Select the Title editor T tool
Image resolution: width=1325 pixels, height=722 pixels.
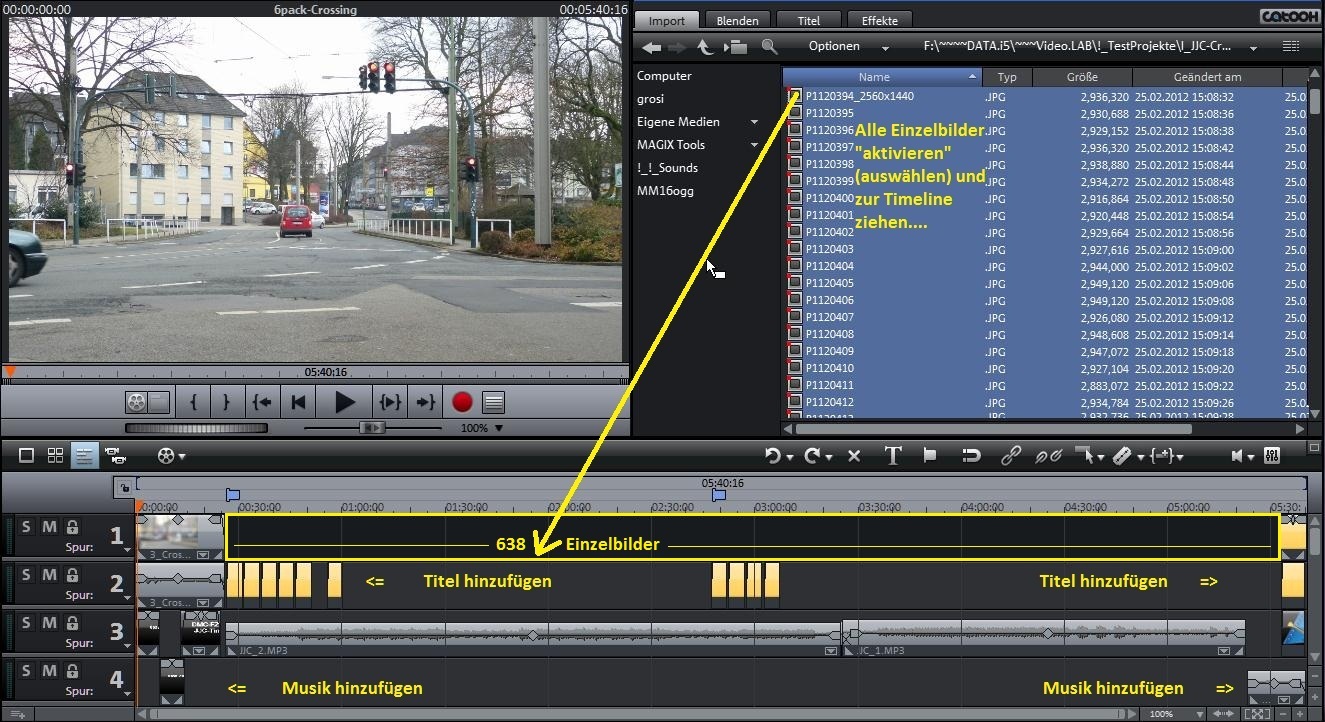pos(893,456)
